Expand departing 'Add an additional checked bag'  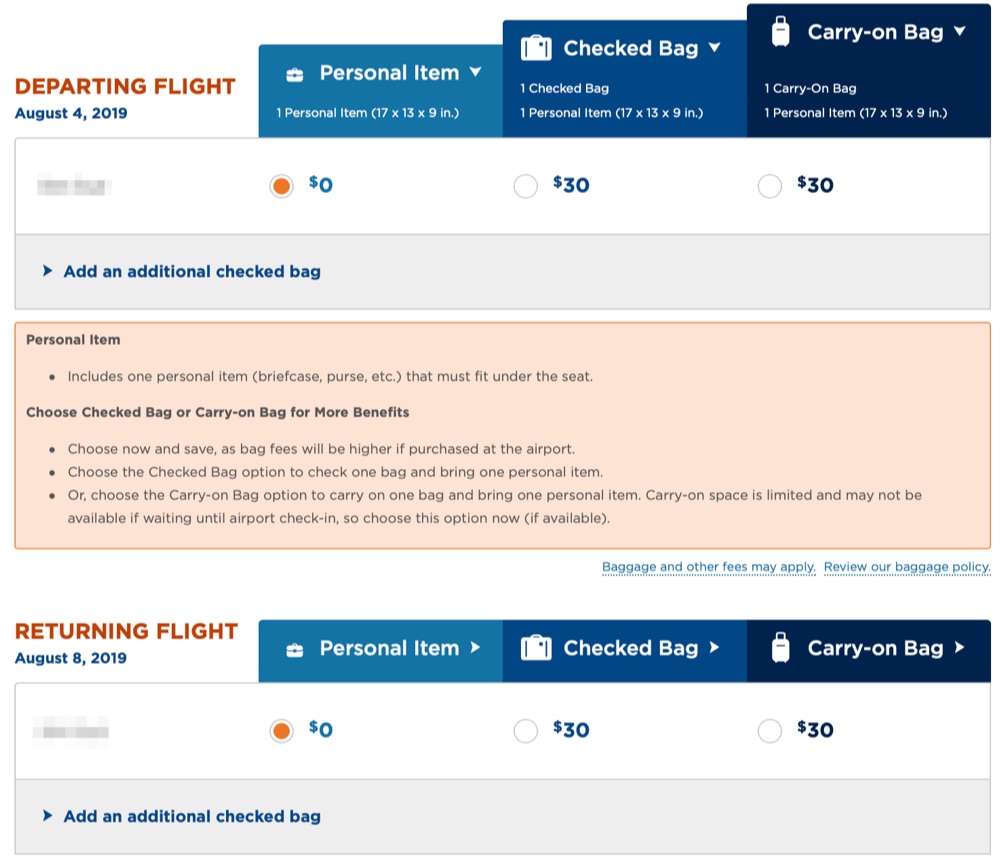pyautogui.click(x=191, y=271)
